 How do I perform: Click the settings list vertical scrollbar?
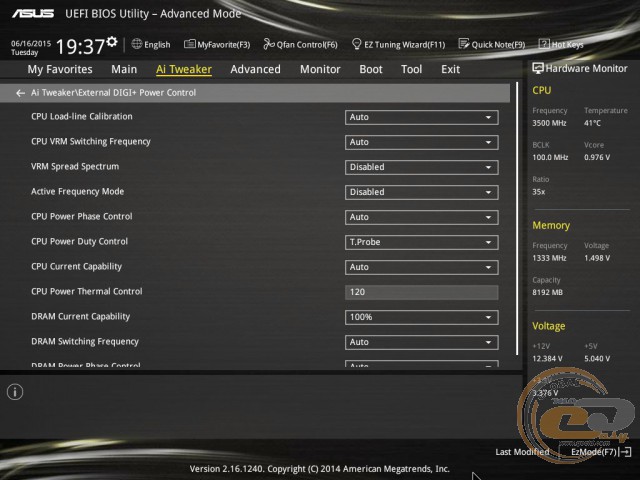pyautogui.click(x=517, y=218)
